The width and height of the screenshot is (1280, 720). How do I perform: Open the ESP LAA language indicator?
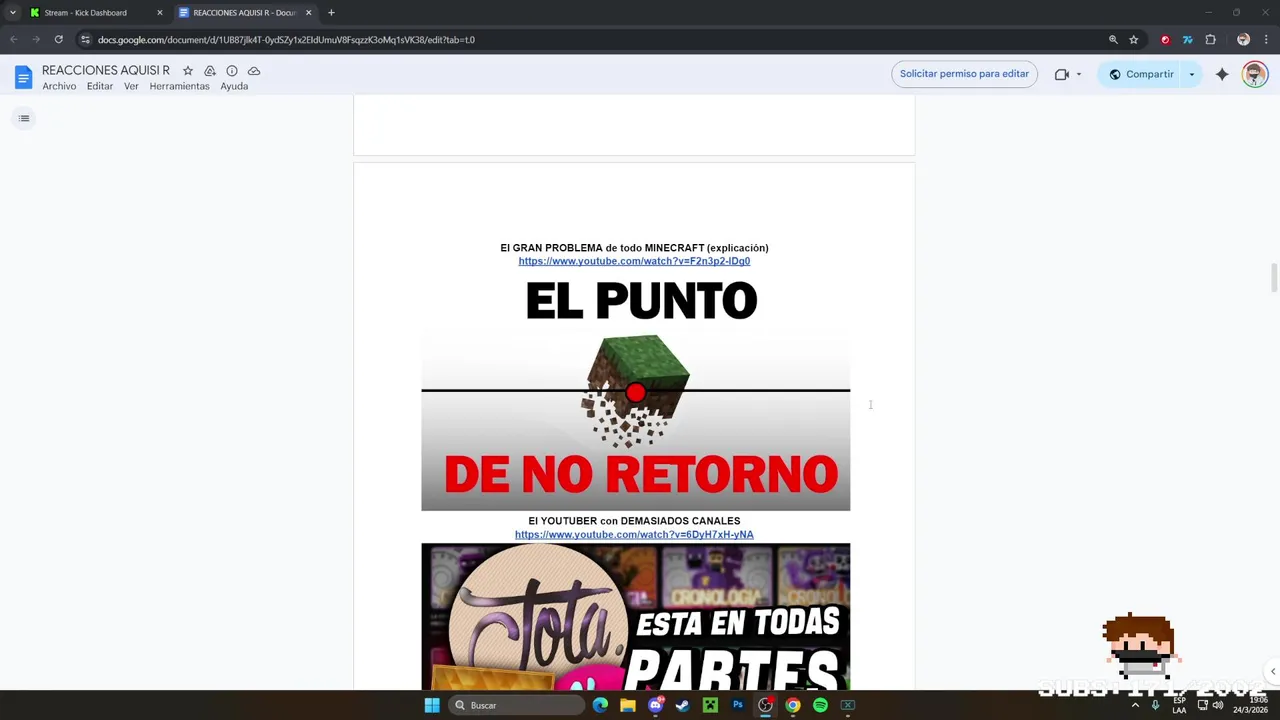tap(1179, 705)
